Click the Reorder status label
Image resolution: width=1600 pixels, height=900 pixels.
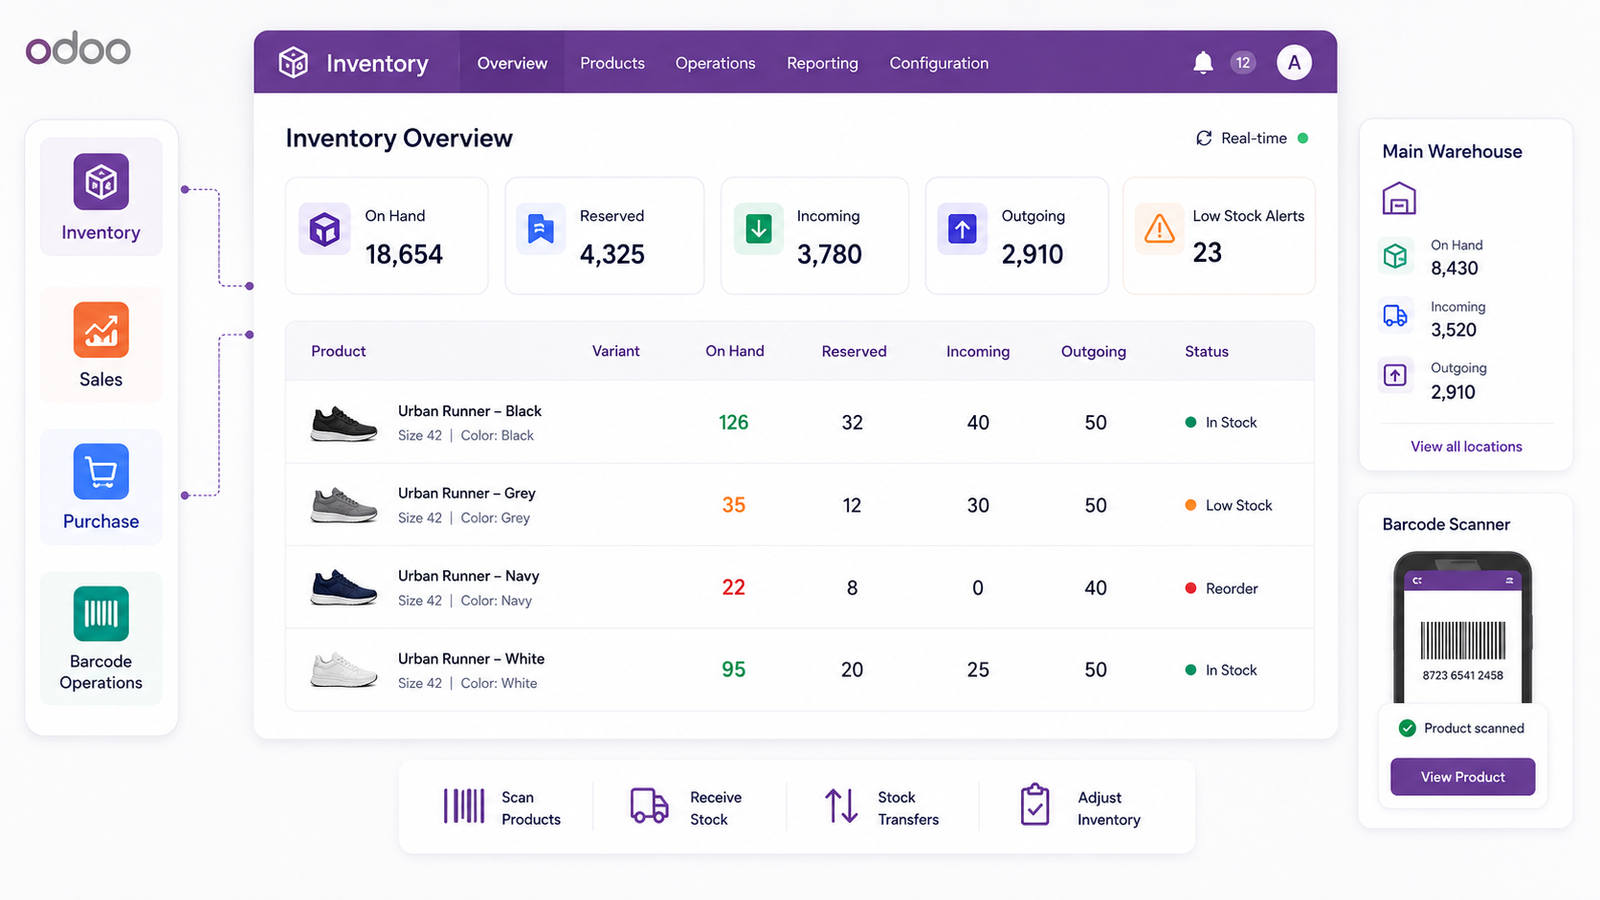point(1232,588)
